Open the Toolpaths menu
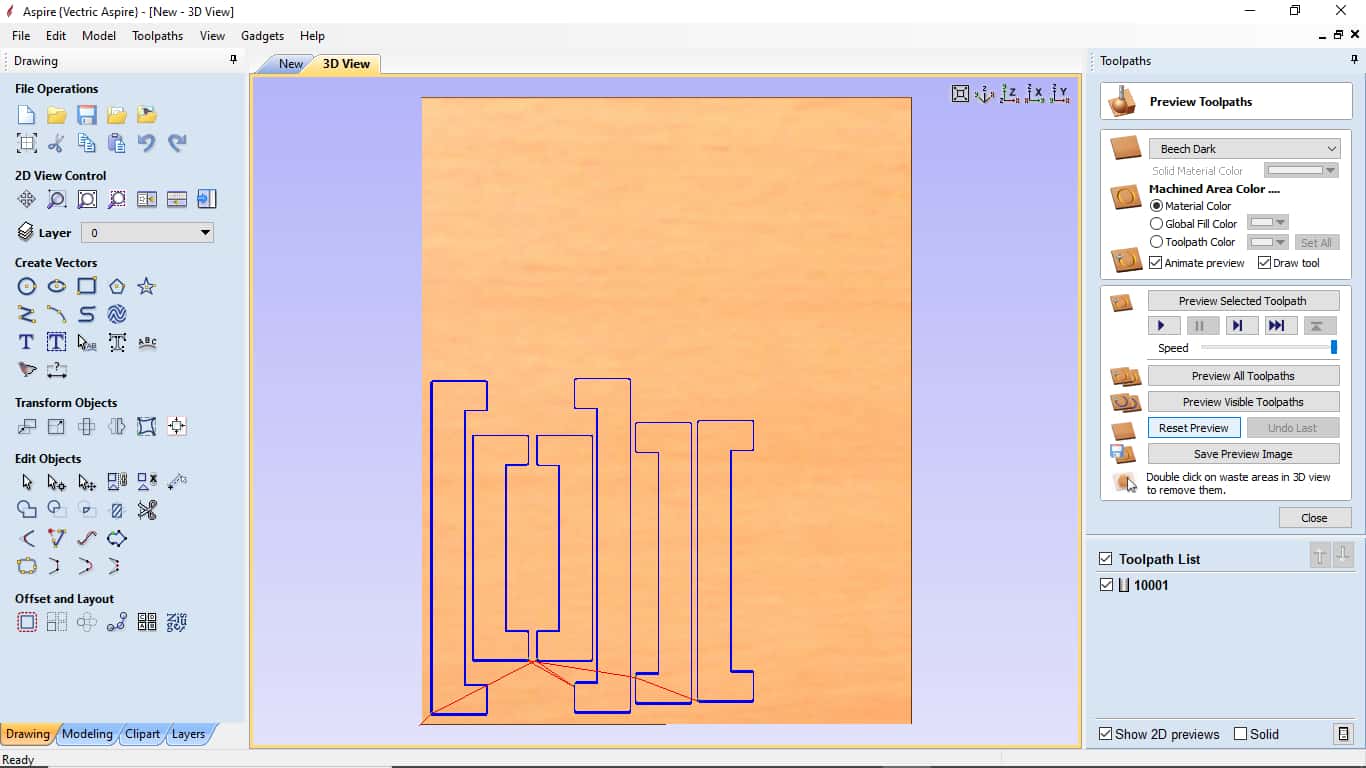Viewport: 1366px width, 768px height. [x=157, y=36]
